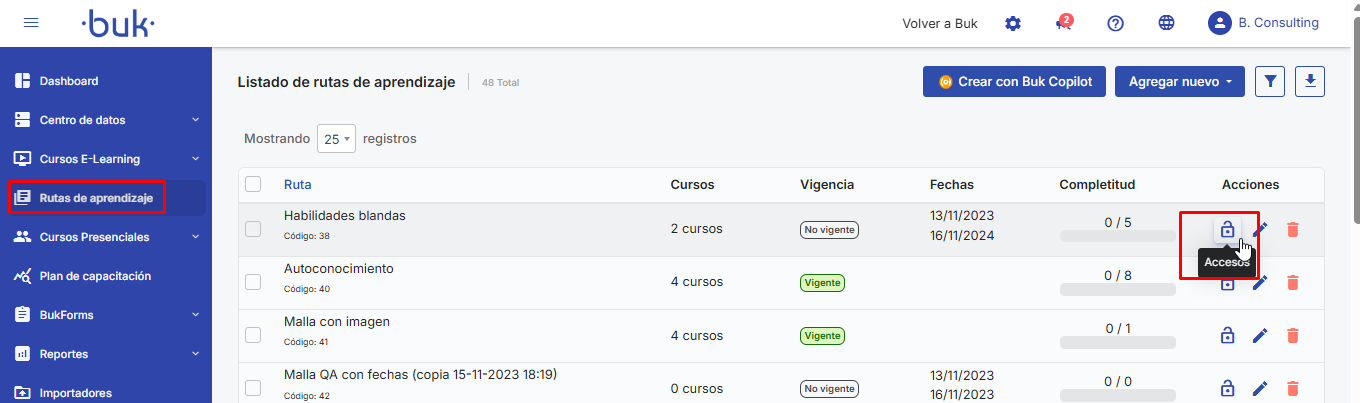This screenshot has height=403, width=1360.
Task: Click the download export icon
Action: point(1309,82)
